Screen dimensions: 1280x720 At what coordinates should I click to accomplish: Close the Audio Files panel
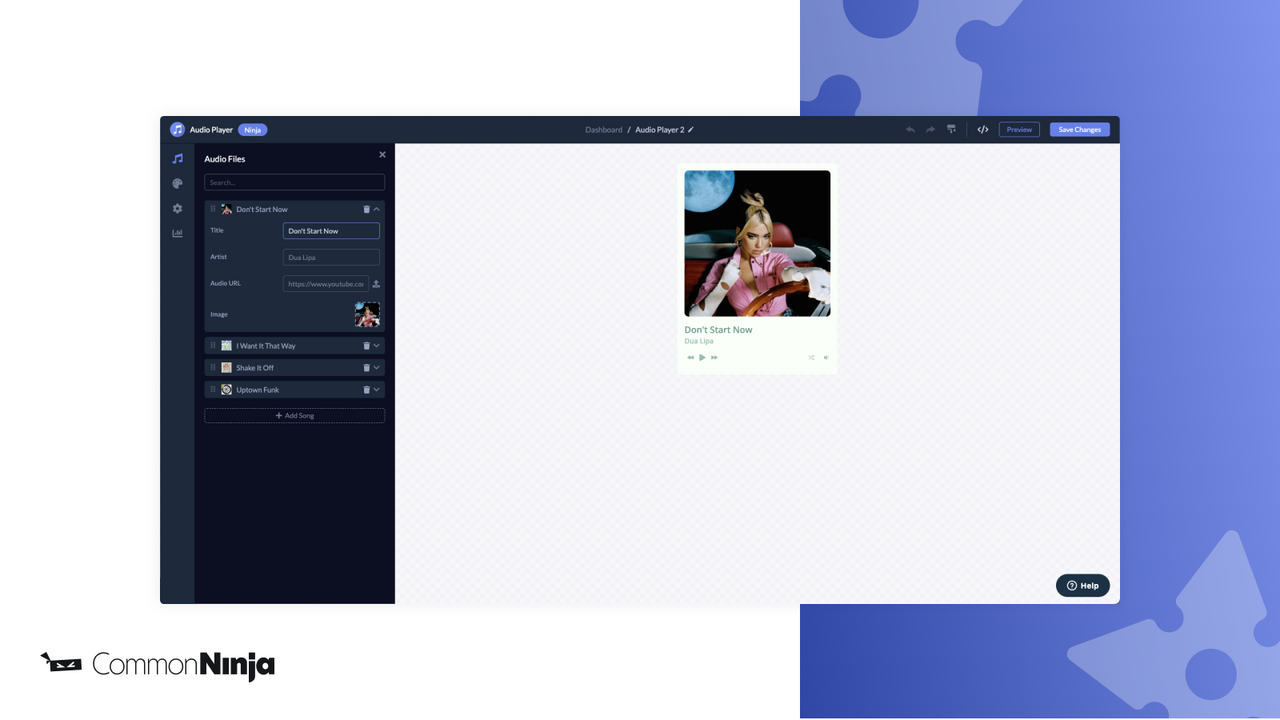pos(382,155)
